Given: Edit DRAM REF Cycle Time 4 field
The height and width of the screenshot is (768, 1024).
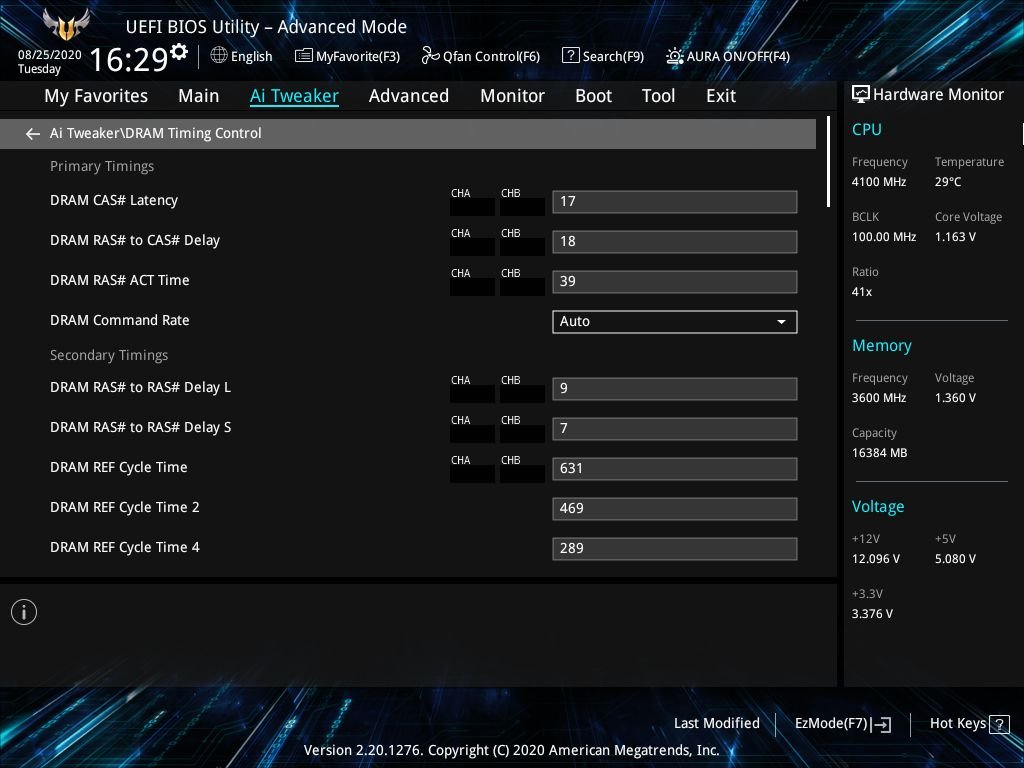Looking at the screenshot, I should pos(675,549).
